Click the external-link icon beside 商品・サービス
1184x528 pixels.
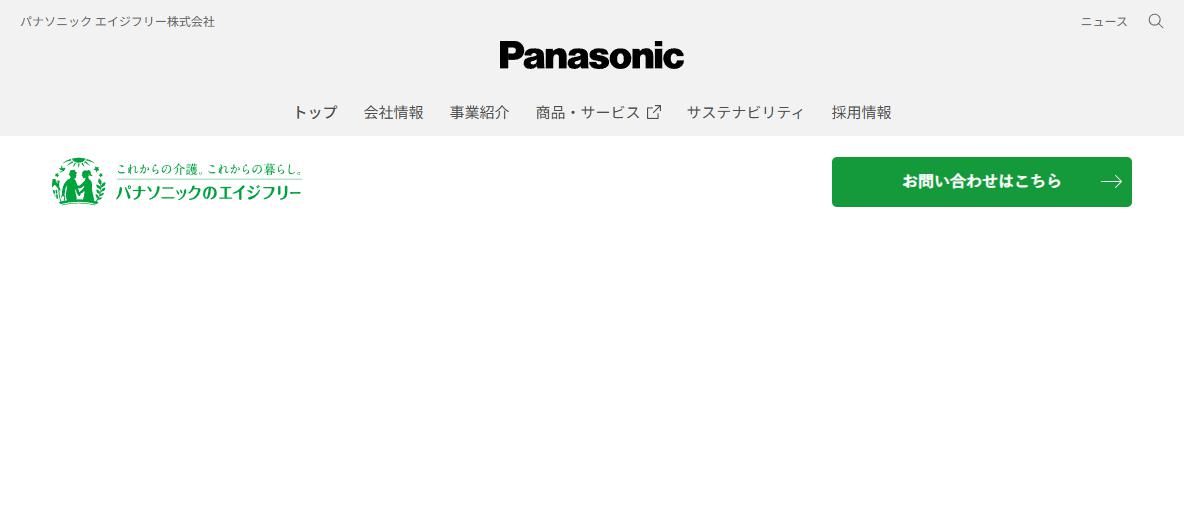(x=654, y=113)
